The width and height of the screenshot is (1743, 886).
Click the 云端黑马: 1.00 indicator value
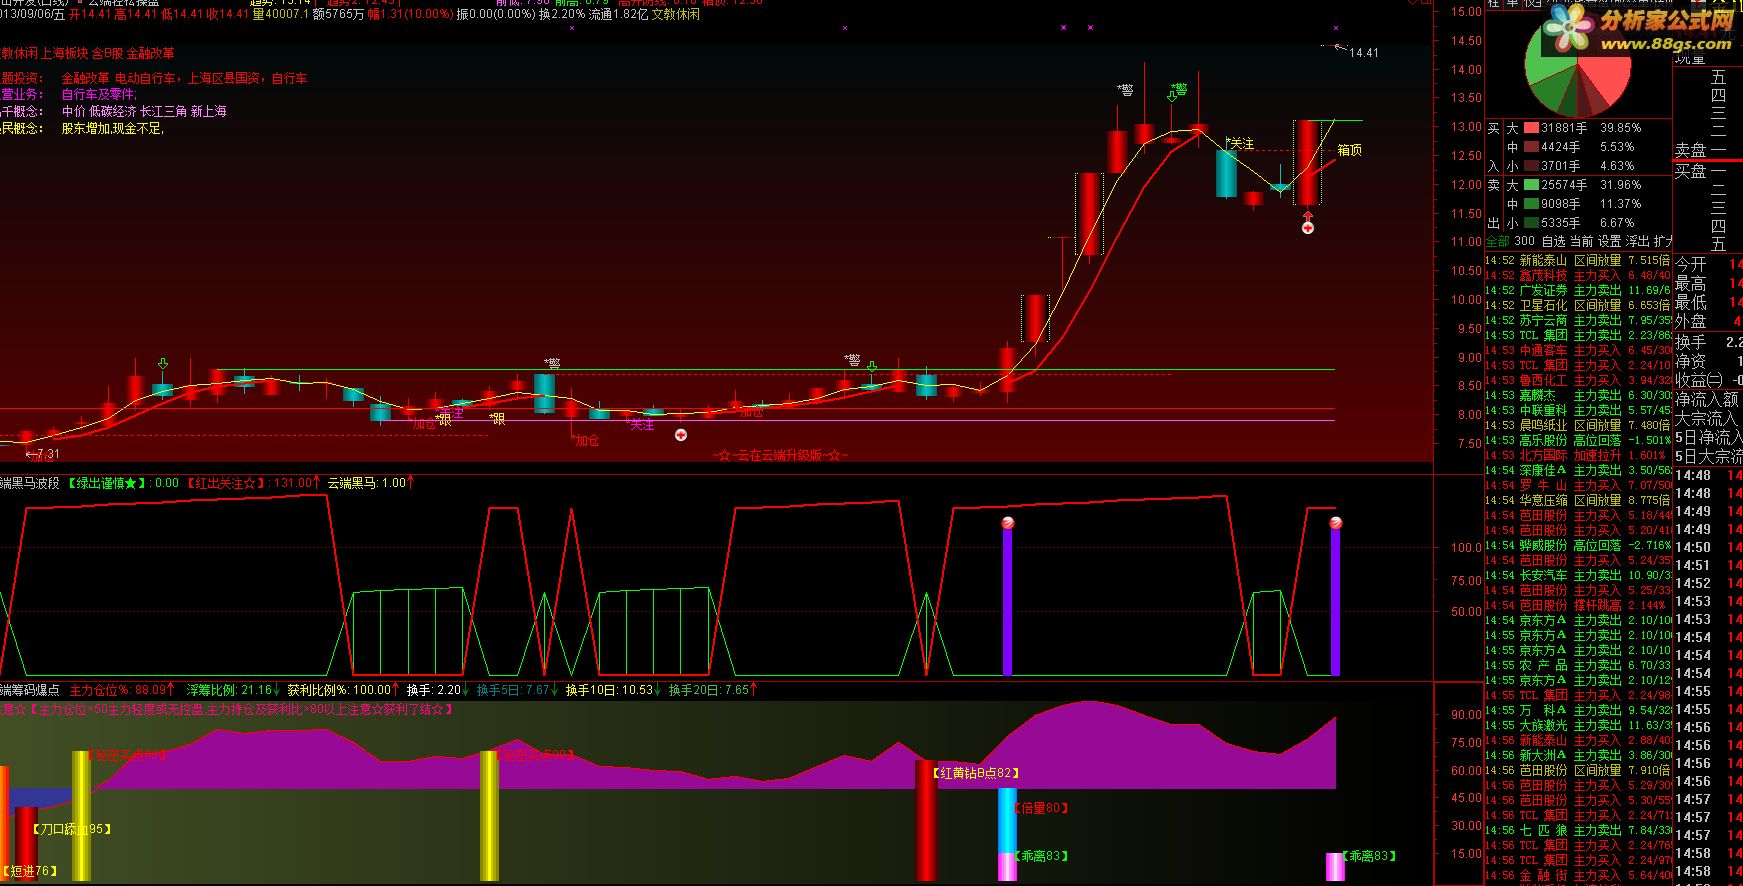371,483
